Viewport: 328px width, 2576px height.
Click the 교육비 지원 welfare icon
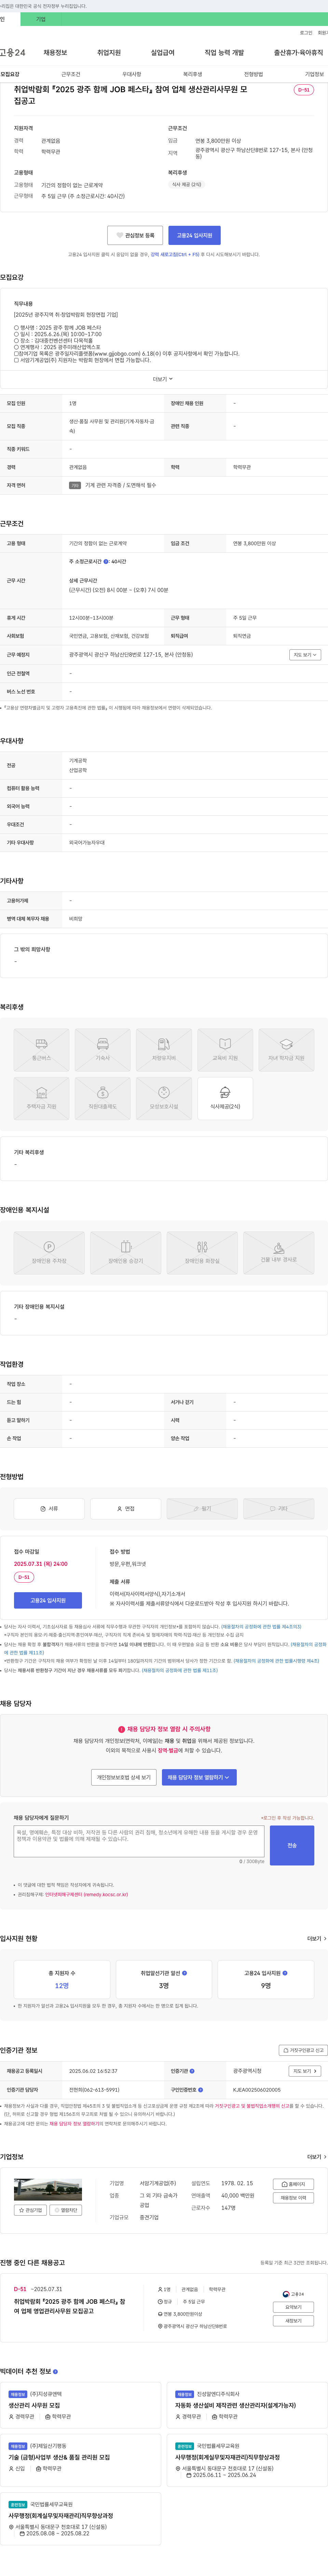click(x=225, y=1050)
